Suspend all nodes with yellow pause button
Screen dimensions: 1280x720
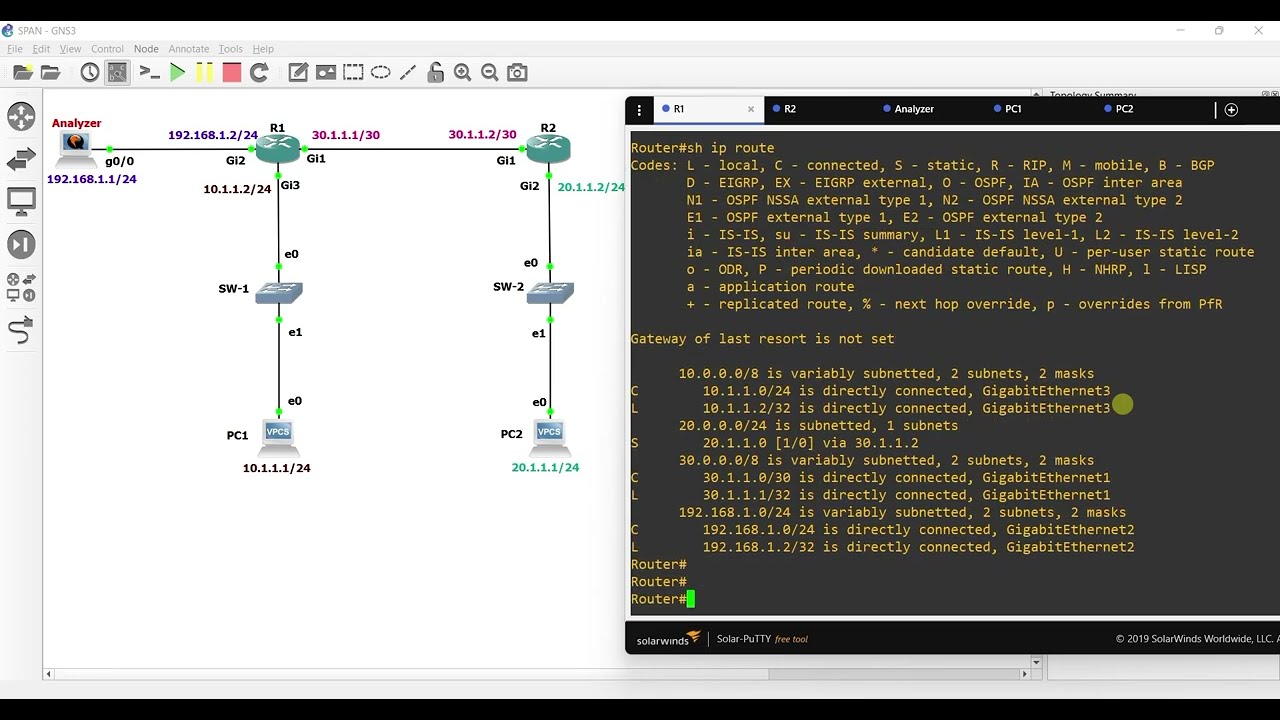pos(204,72)
